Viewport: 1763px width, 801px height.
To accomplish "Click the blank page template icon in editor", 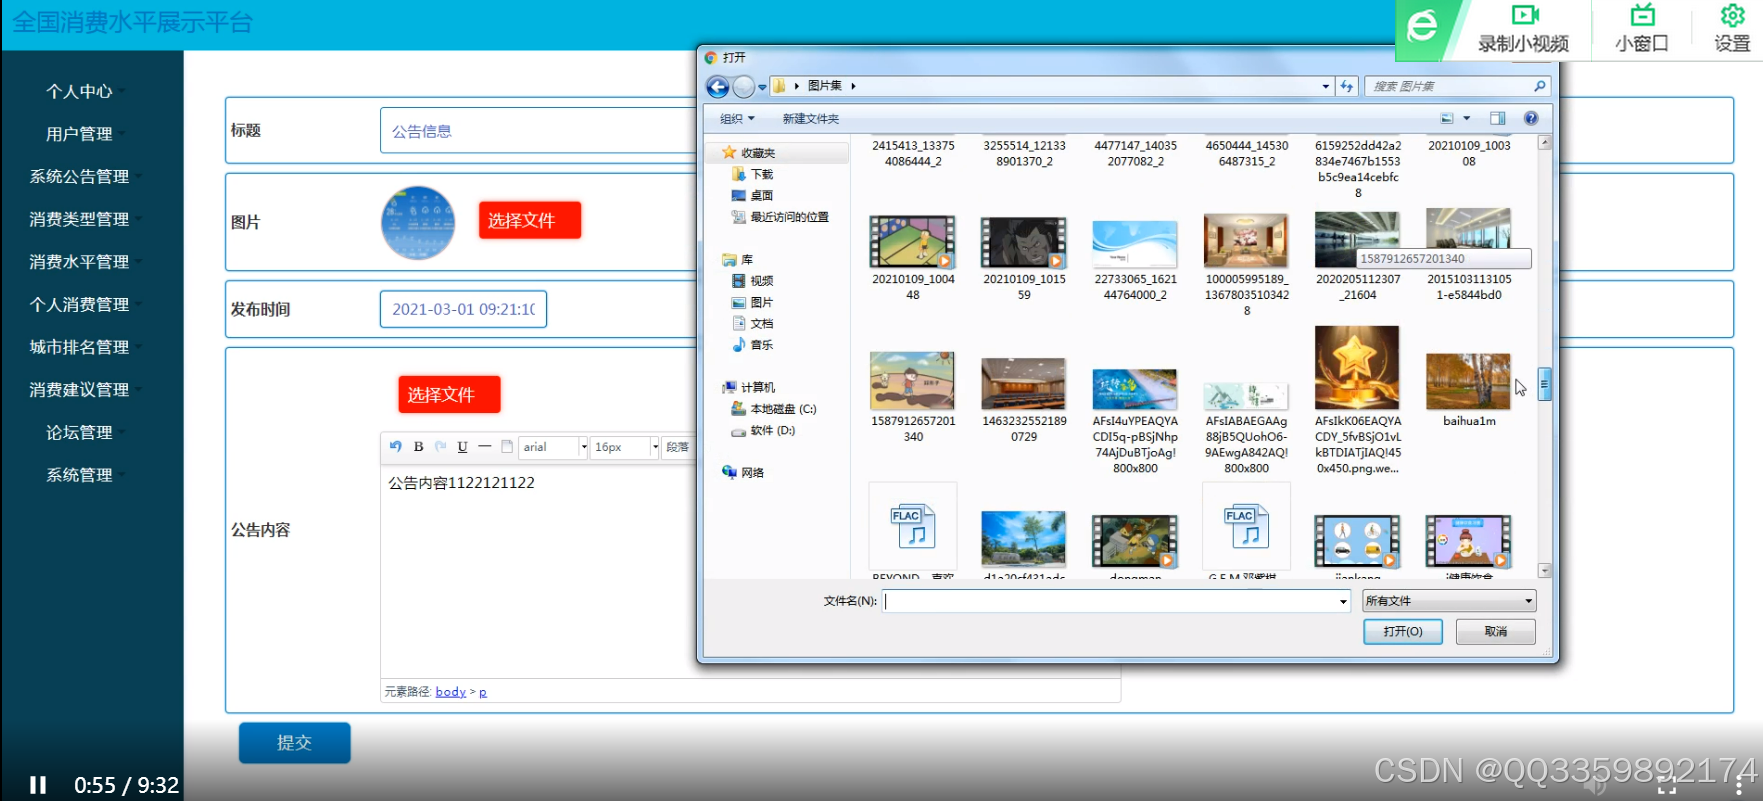I will pos(507,447).
